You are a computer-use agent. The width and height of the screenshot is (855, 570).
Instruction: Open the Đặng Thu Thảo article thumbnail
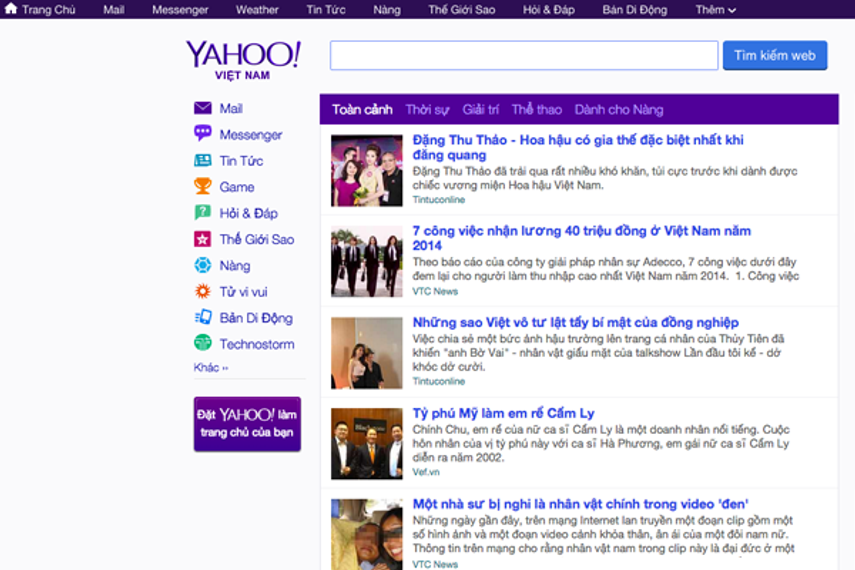(366, 170)
